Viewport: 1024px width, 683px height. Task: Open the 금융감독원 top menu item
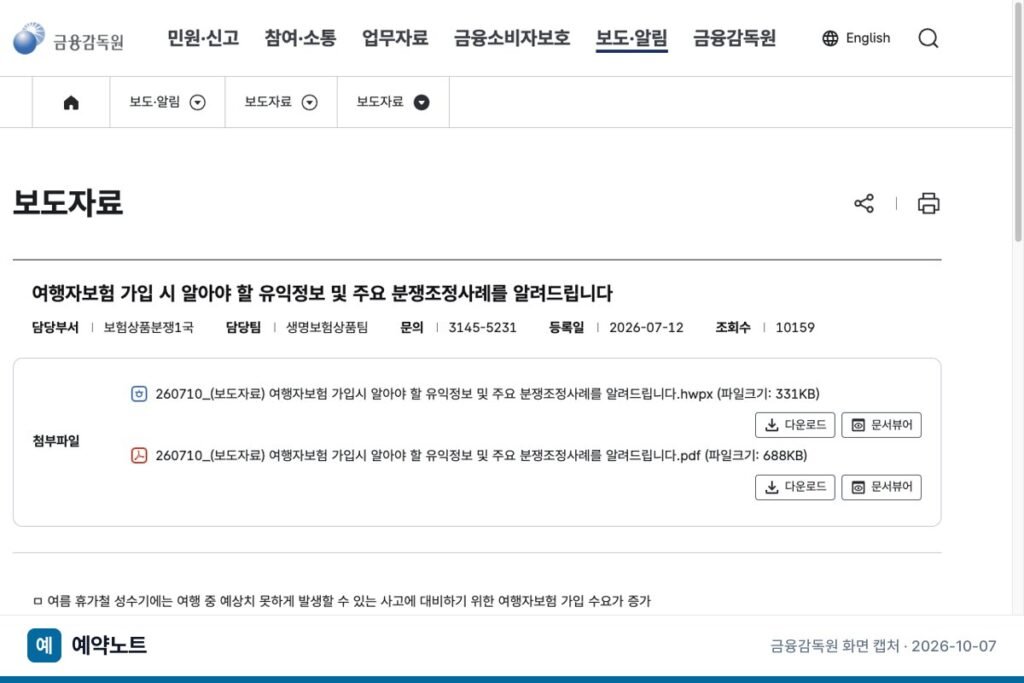735,38
